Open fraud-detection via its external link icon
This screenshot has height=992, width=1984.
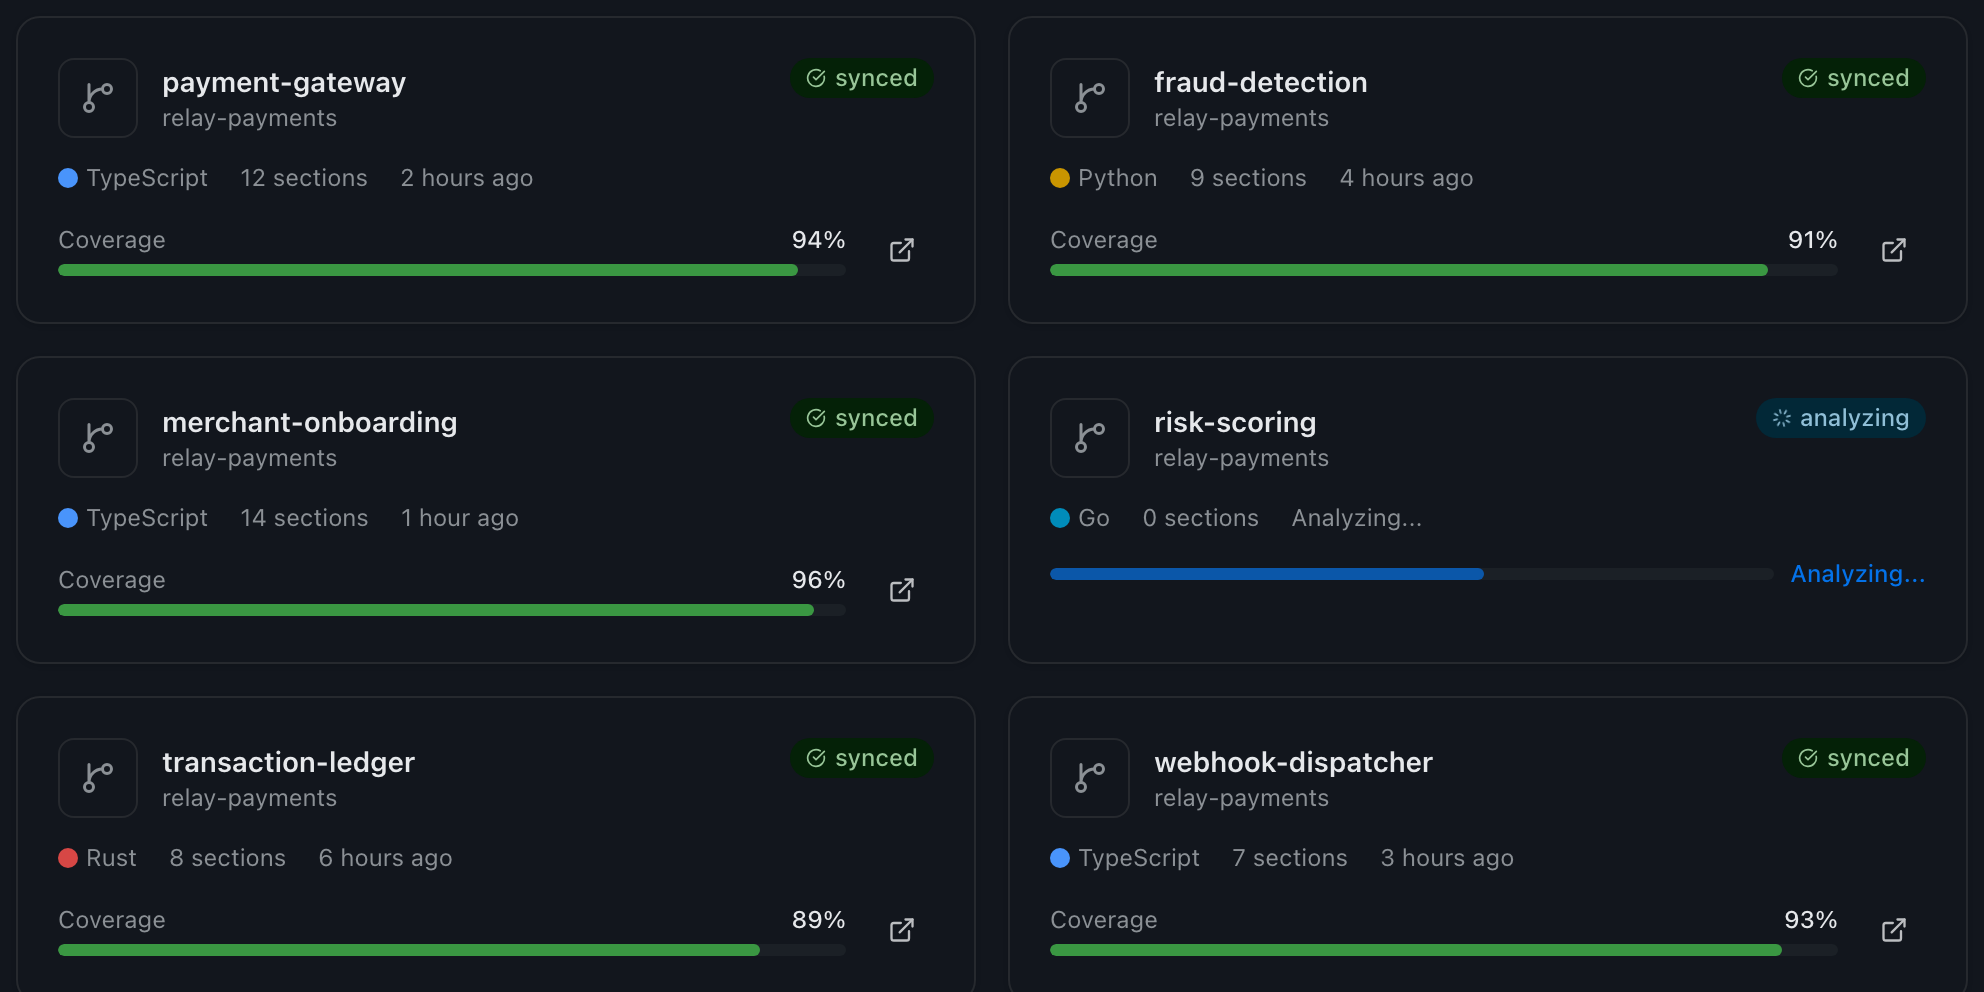1893,250
